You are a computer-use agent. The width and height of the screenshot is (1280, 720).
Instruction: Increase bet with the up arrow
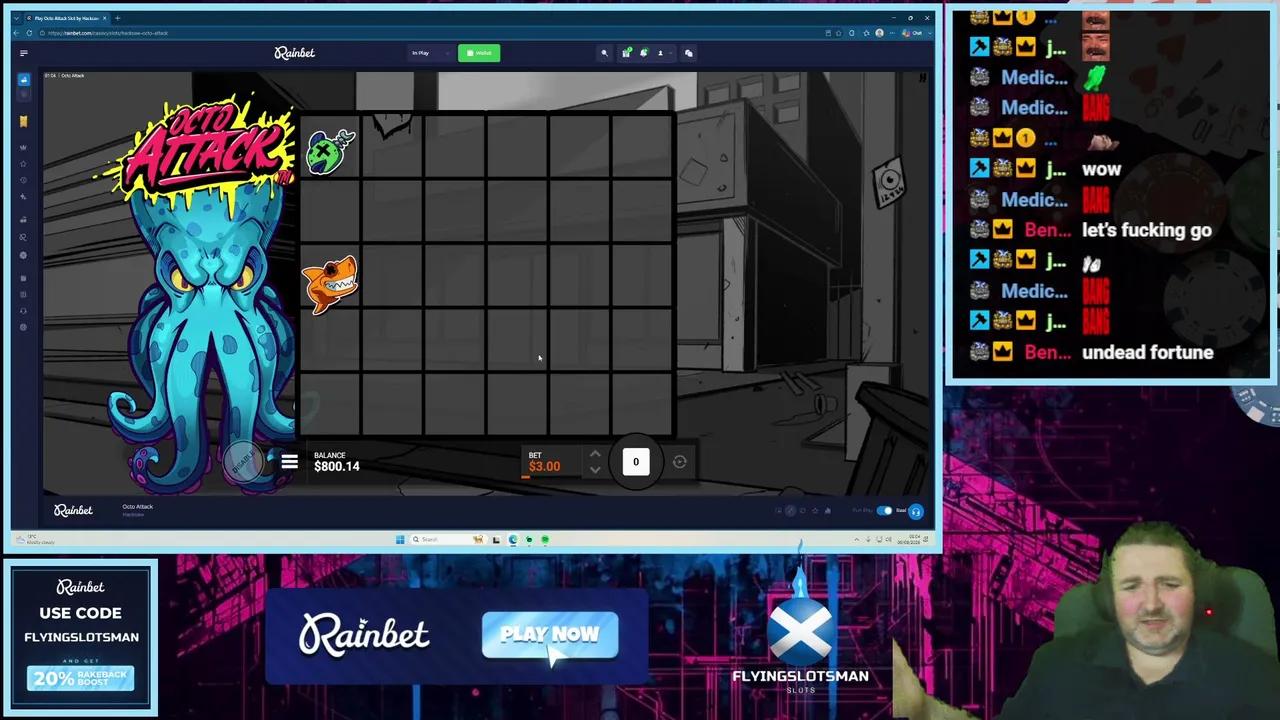[x=595, y=454]
